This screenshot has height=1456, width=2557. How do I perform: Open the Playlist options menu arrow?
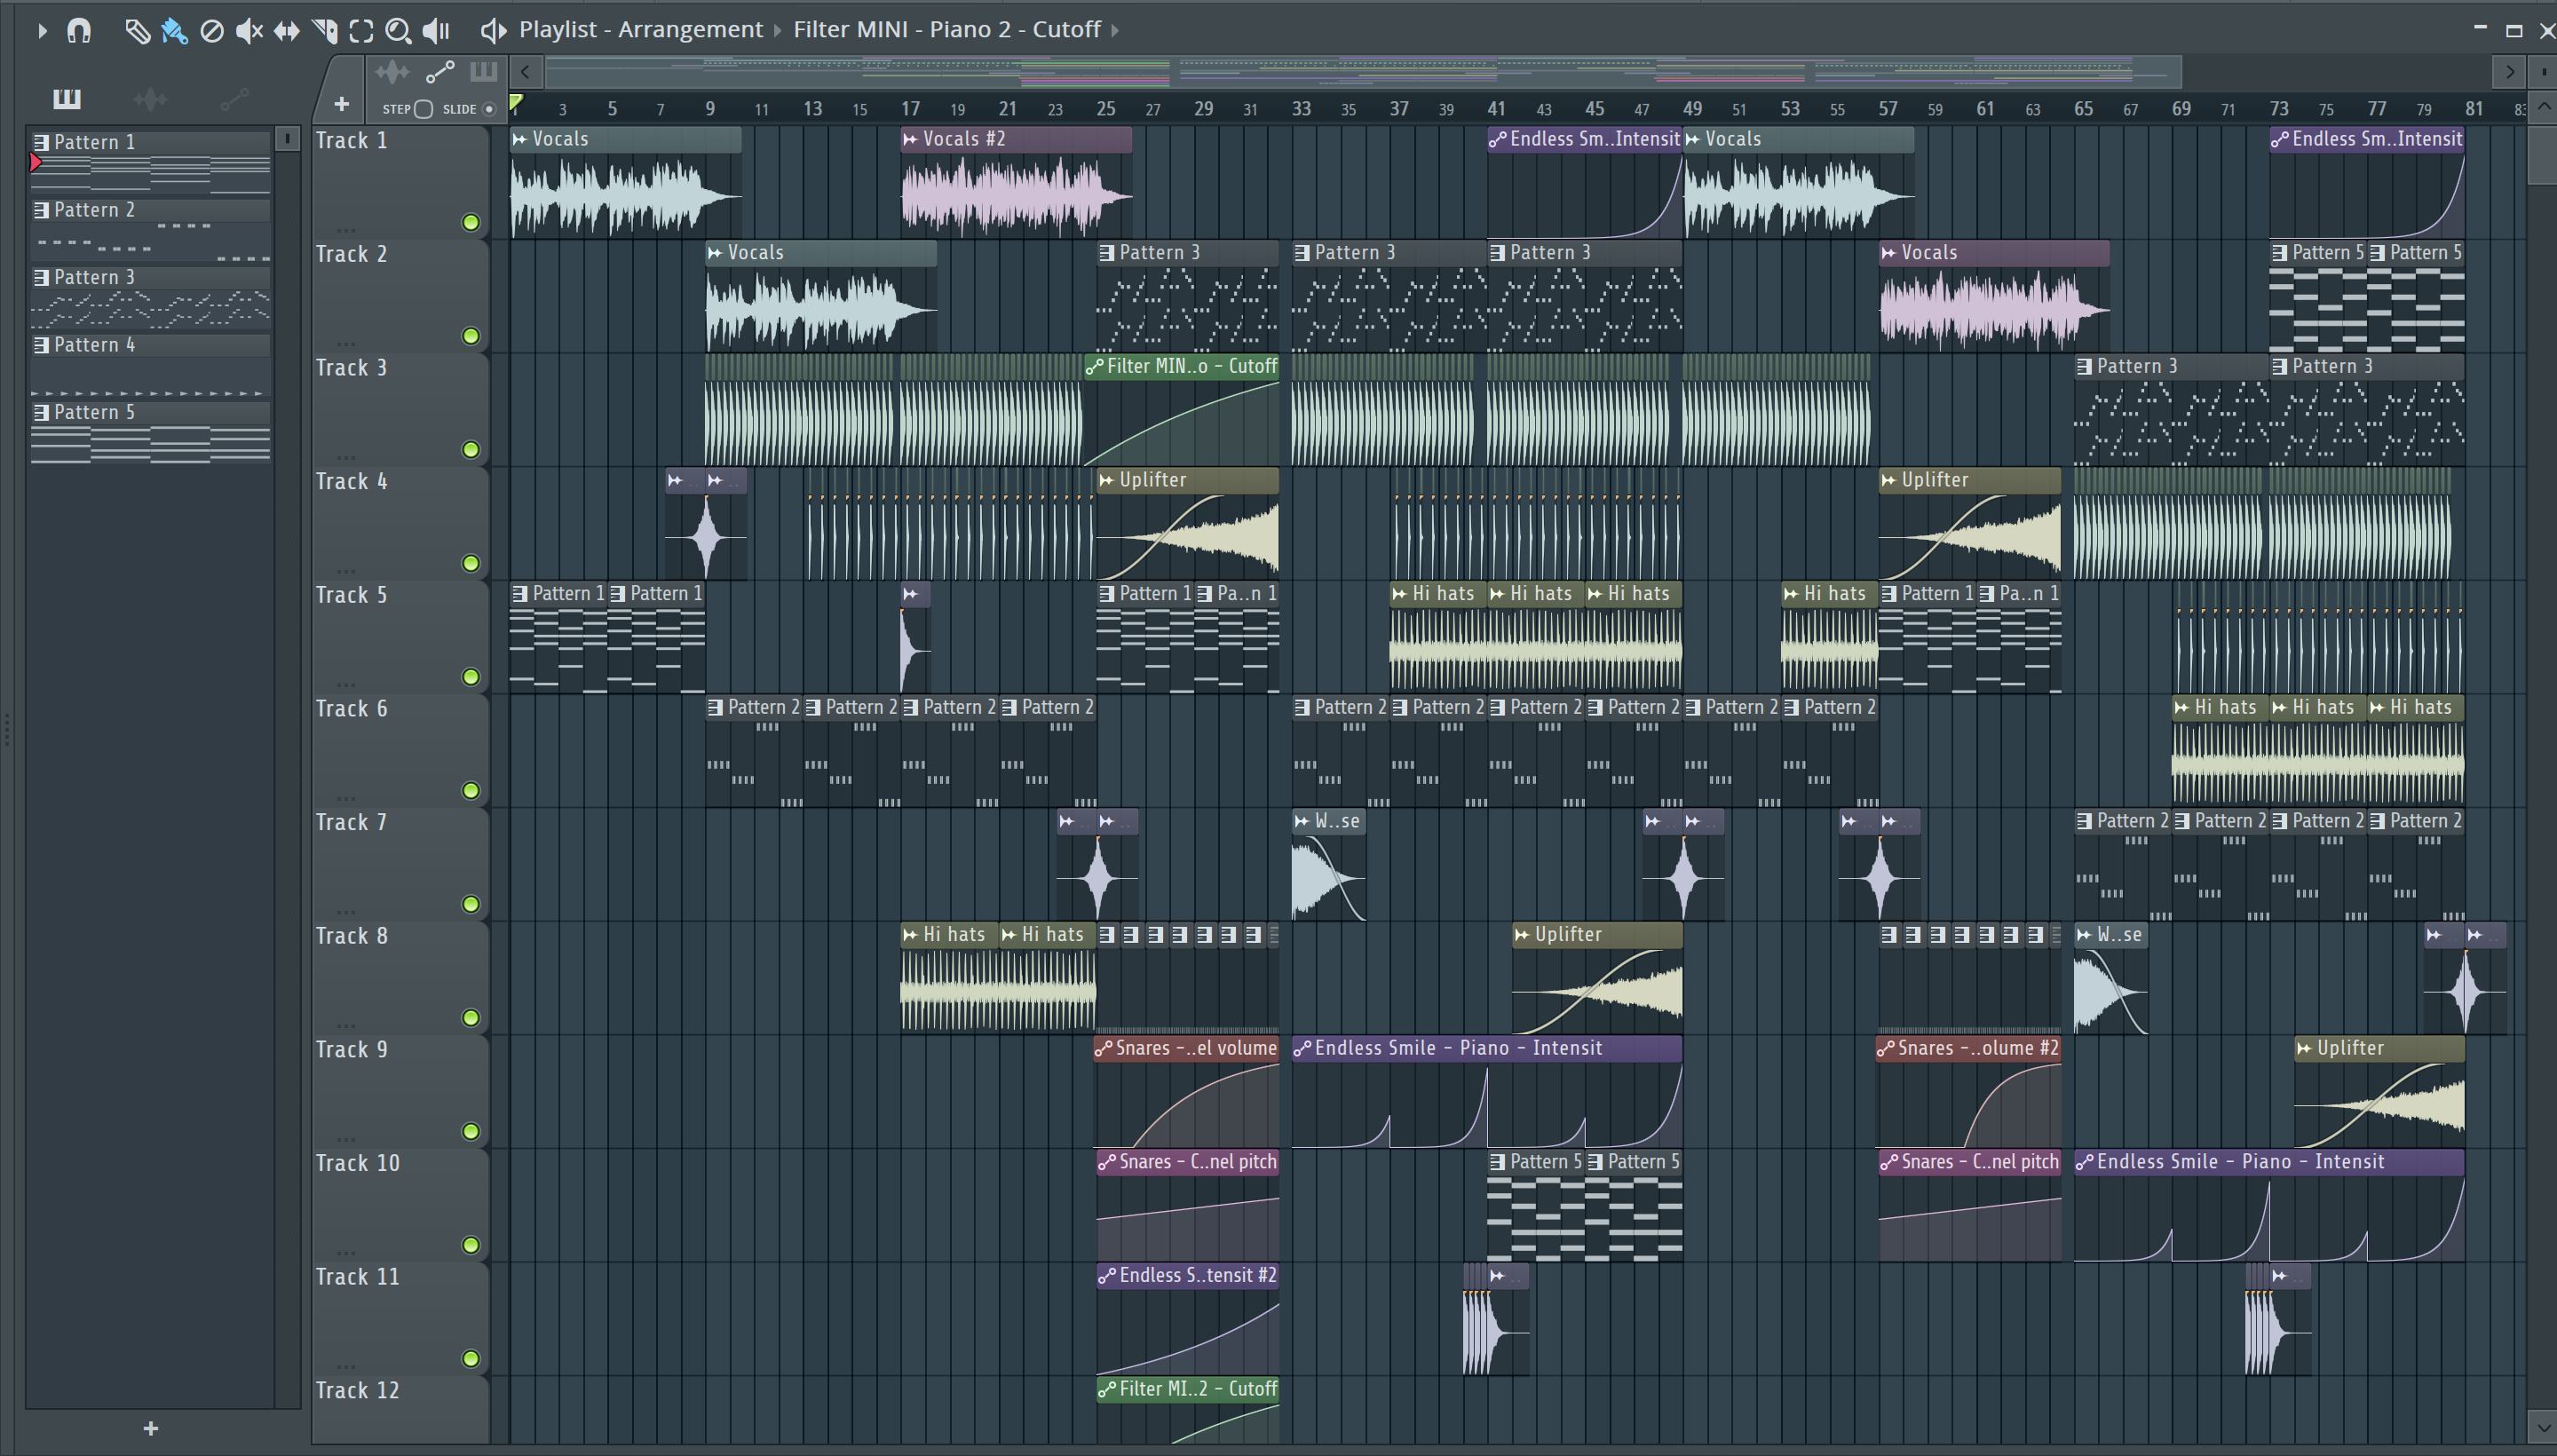(x=42, y=31)
